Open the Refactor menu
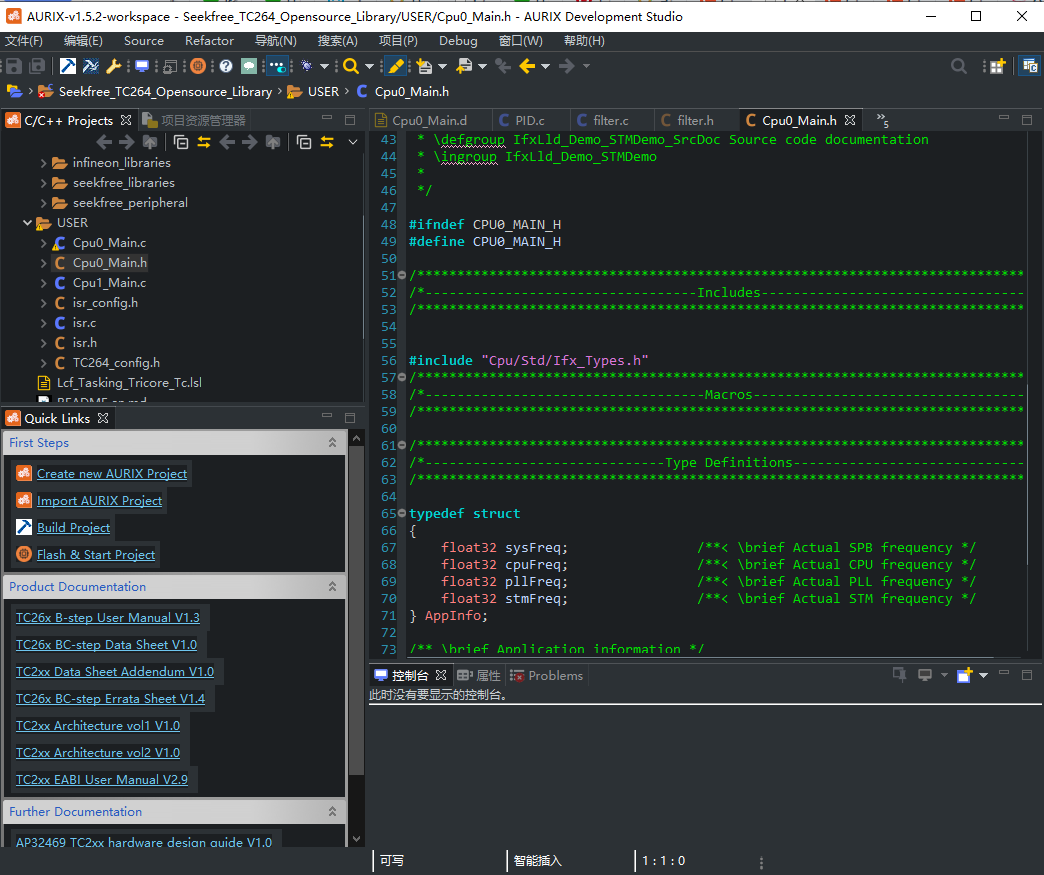Viewport: 1044px width, 875px height. tap(209, 41)
